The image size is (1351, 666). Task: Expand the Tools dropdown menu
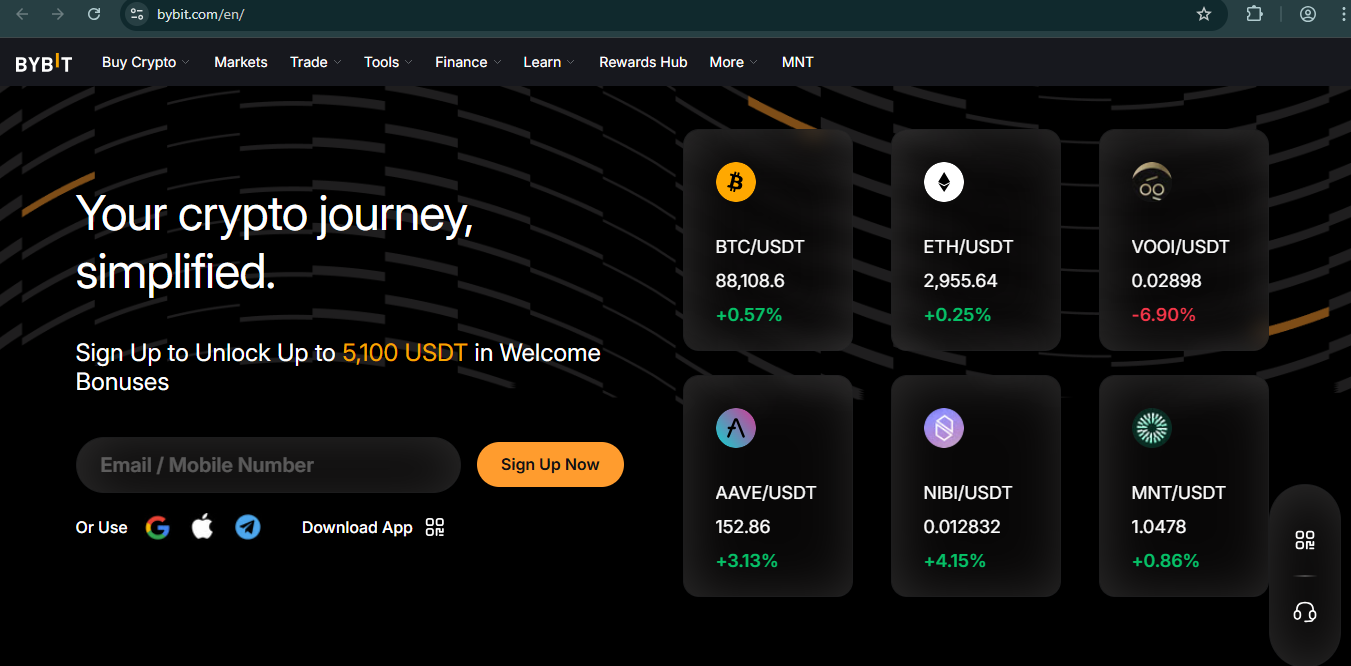pyautogui.click(x=389, y=62)
